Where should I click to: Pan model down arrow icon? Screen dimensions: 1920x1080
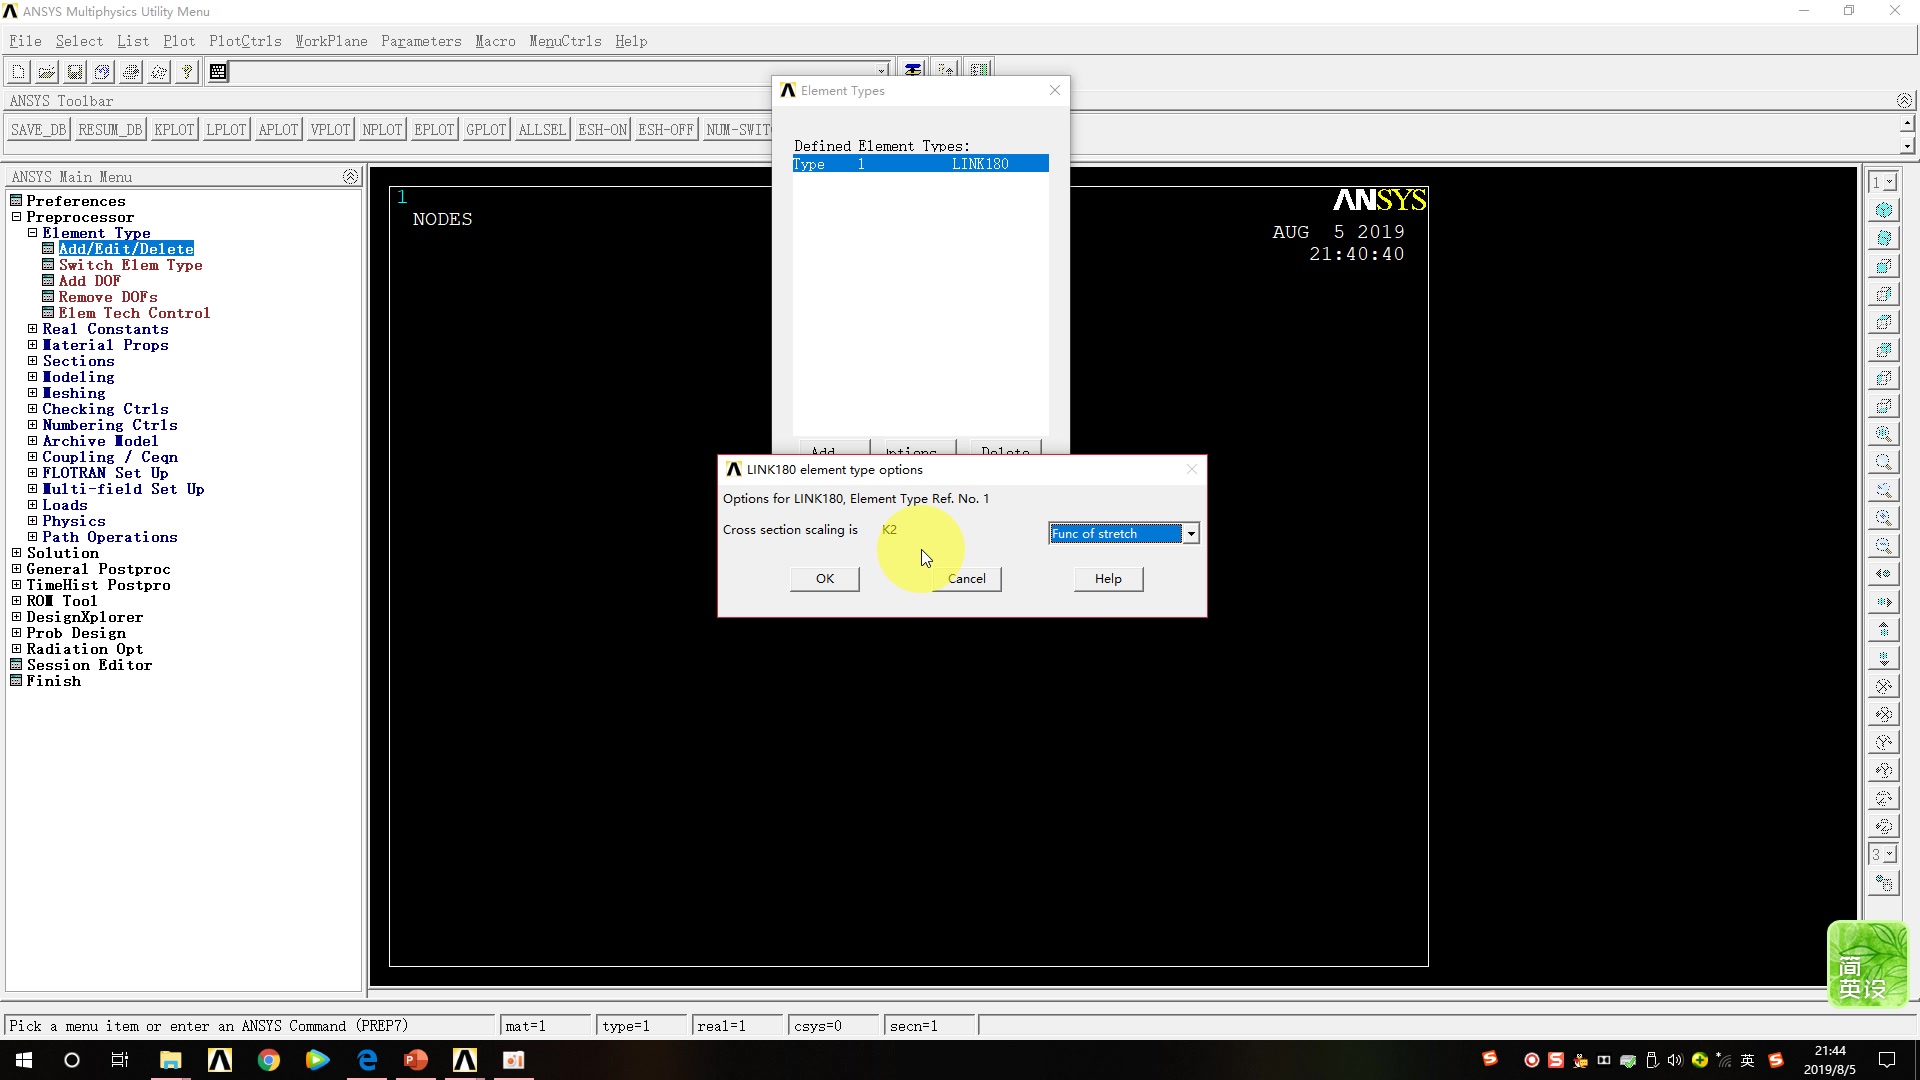click(1884, 658)
